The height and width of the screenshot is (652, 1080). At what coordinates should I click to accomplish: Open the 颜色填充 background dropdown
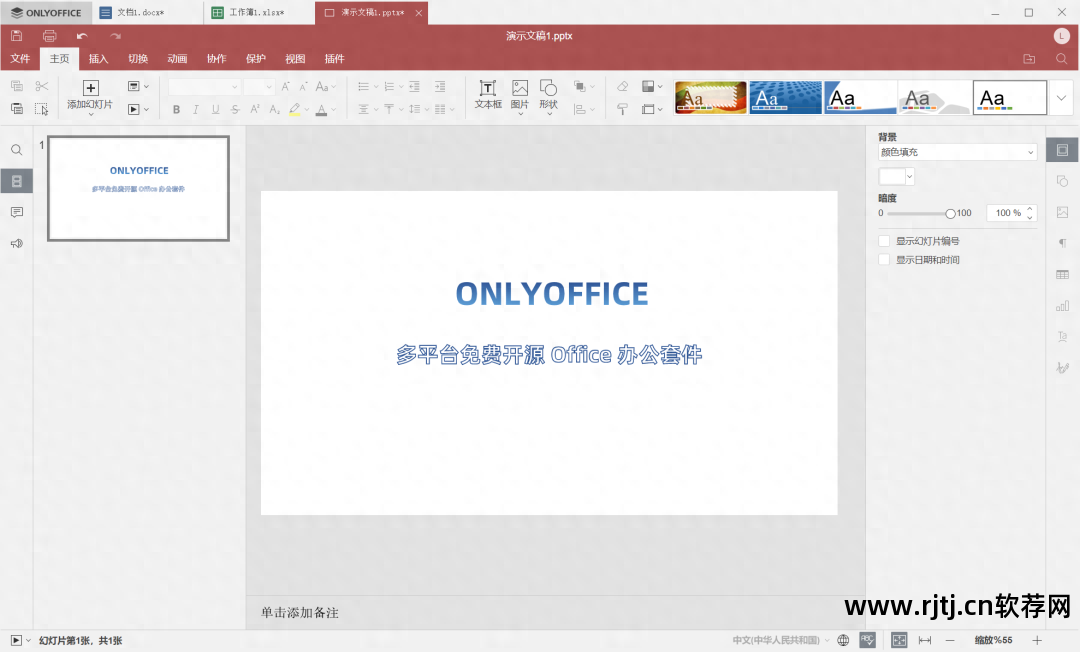[957, 152]
